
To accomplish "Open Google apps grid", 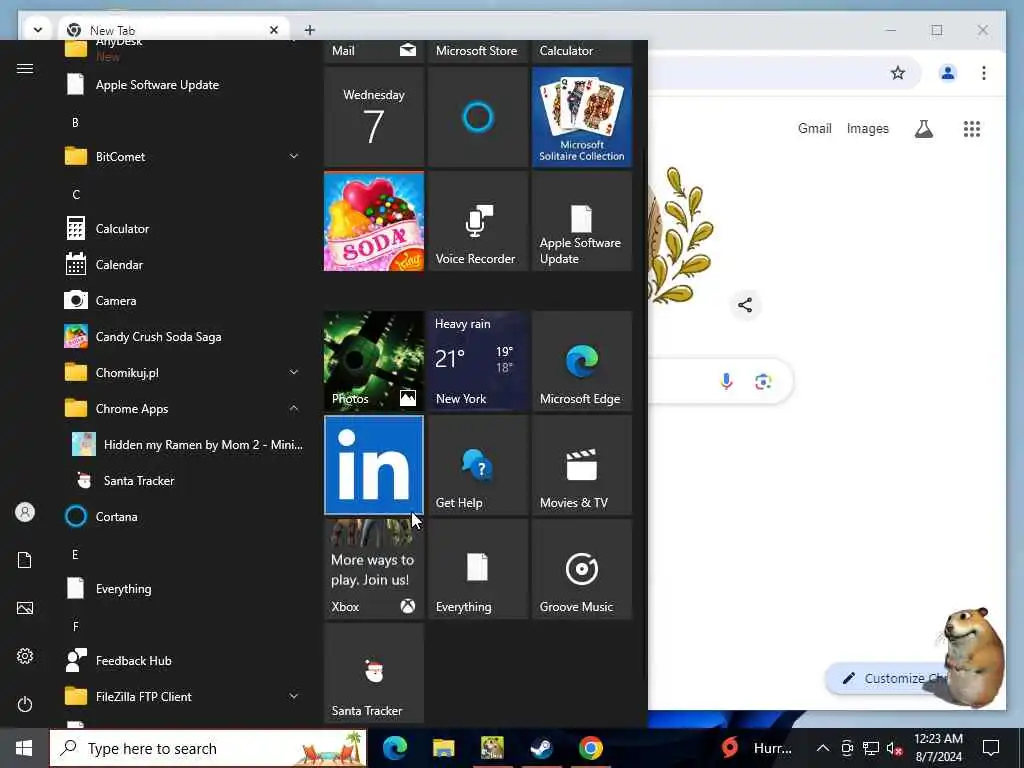I will coord(972,129).
